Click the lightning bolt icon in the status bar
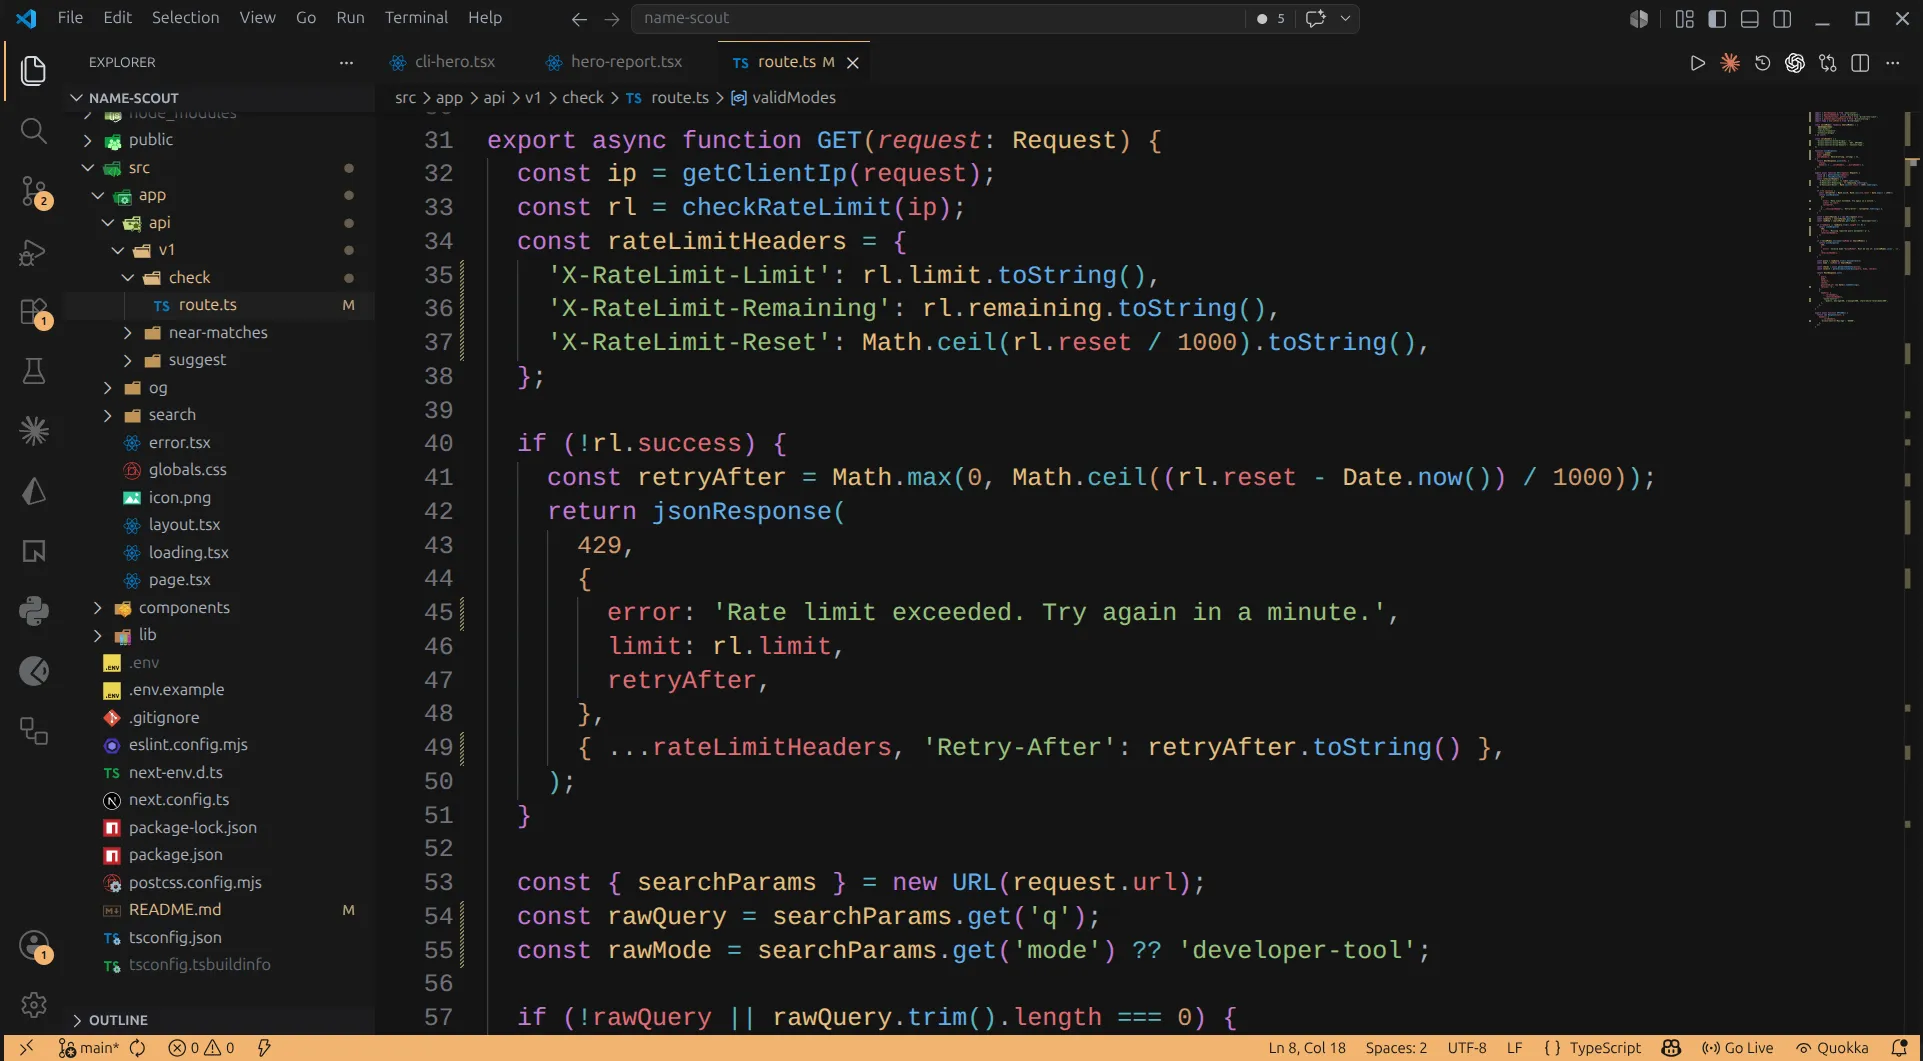1923x1061 pixels. pos(264,1048)
